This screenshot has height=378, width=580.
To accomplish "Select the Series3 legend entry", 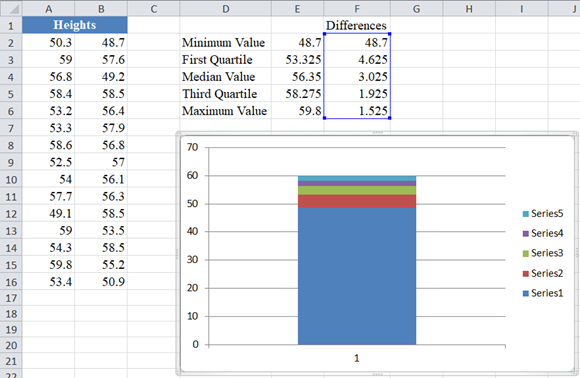I will [x=543, y=253].
